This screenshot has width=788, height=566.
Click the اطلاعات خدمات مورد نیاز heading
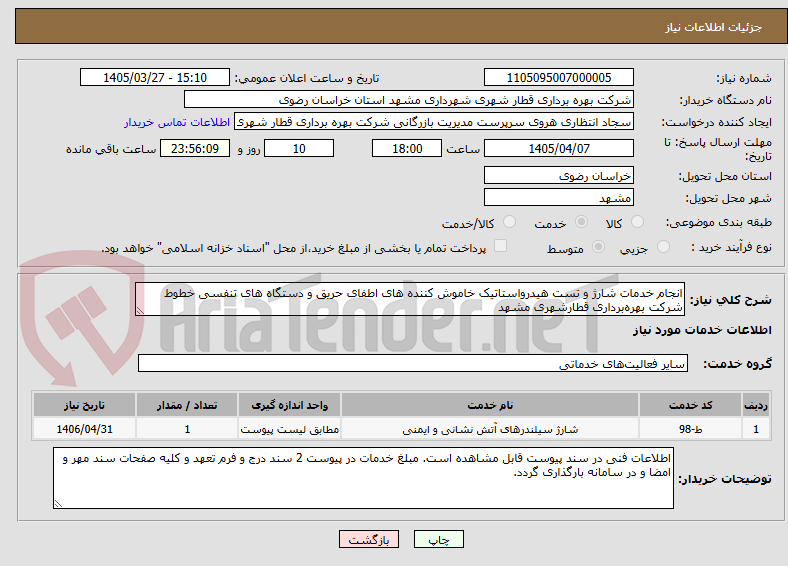[x=702, y=330]
